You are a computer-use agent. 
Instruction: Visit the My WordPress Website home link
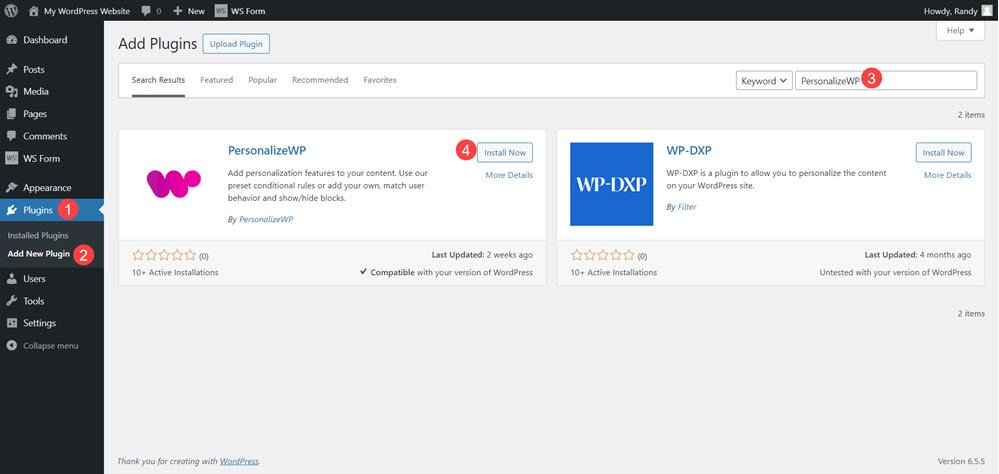(80, 11)
